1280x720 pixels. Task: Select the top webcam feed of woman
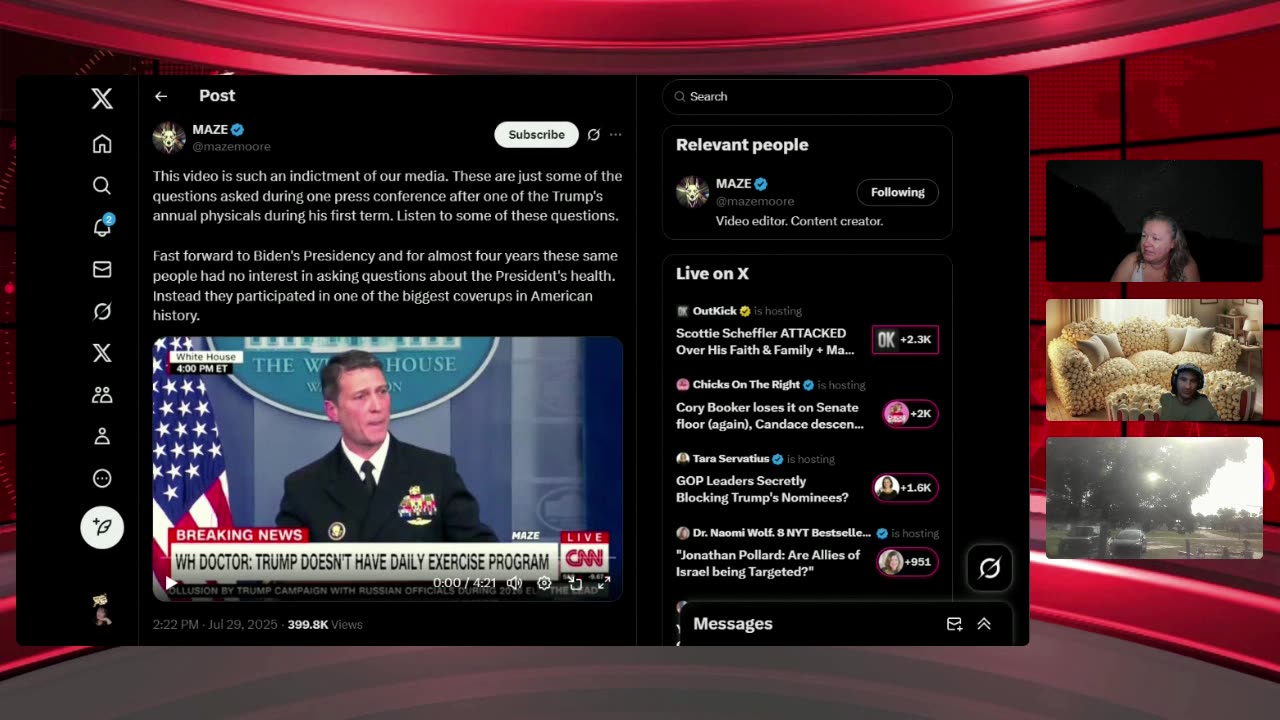[x=1154, y=221]
